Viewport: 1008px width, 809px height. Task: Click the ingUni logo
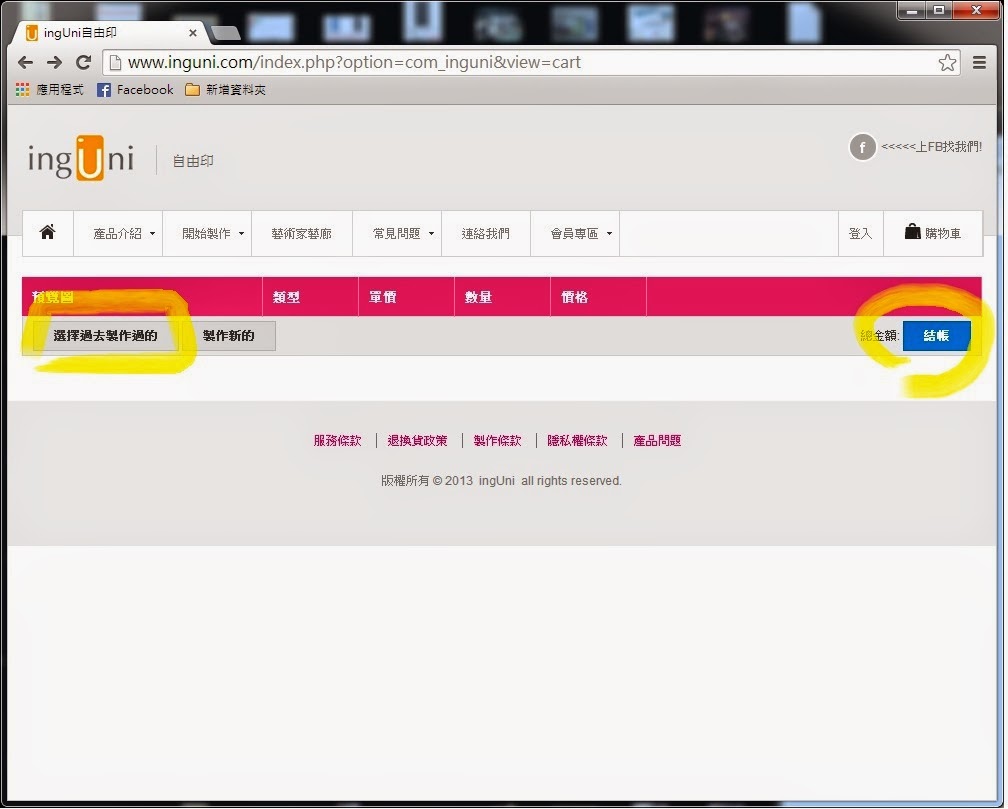pos(80,158)
